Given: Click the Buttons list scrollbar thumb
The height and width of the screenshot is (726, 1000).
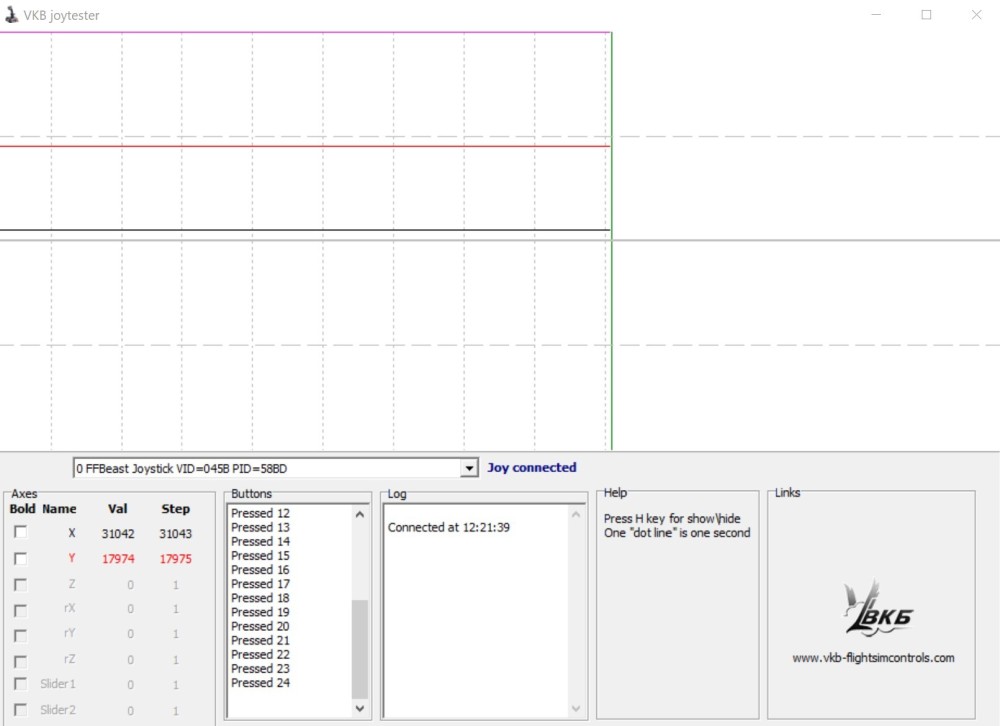Looking at the screenshot, I should 360,649.
